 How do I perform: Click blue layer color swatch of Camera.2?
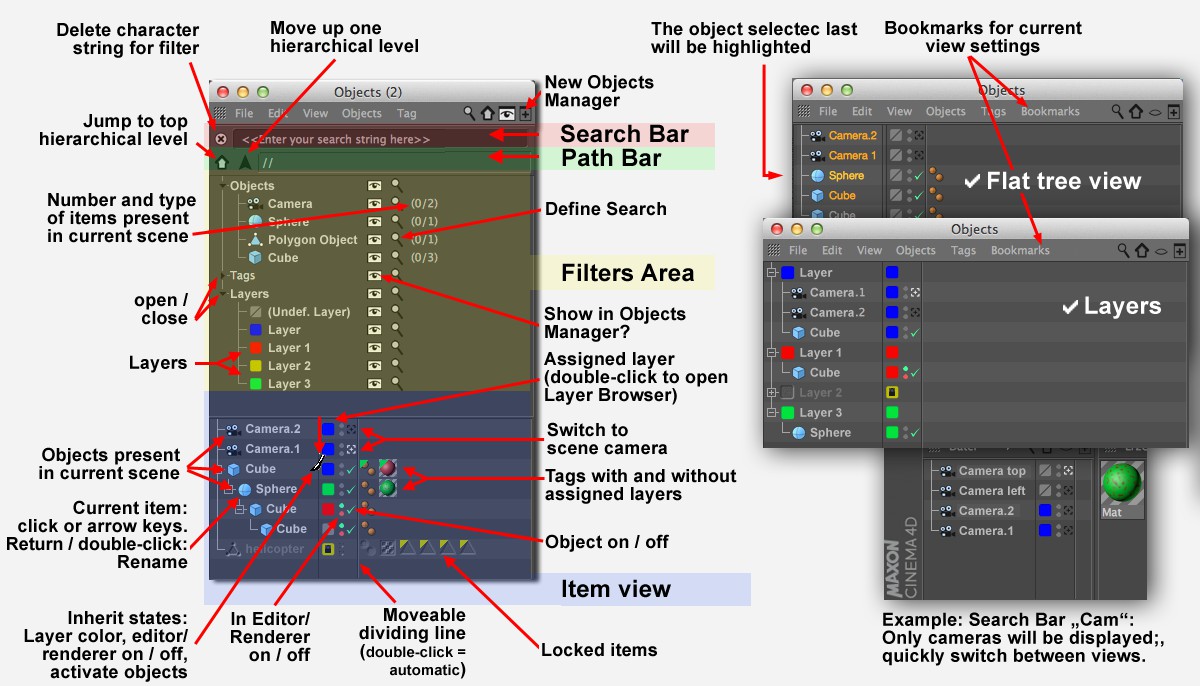click(328, 429)
